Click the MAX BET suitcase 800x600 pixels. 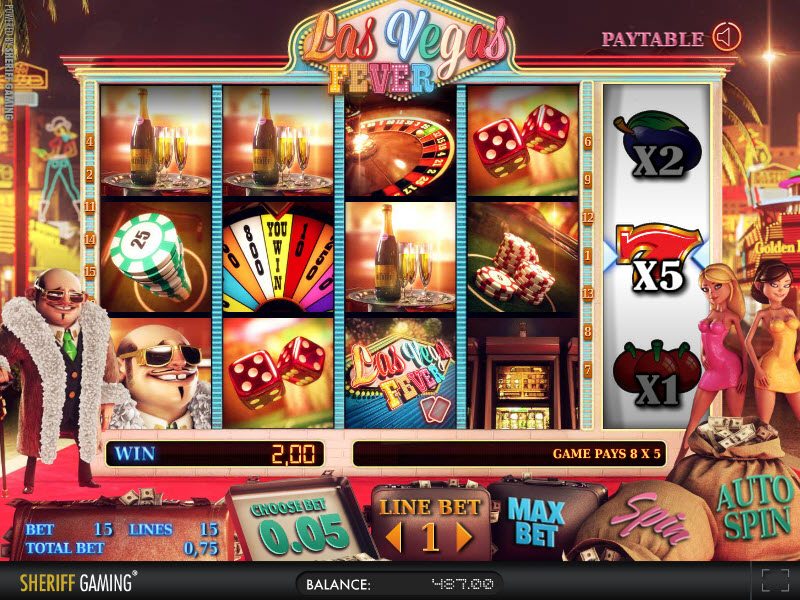pyautogui.click(x=537, y=521)
